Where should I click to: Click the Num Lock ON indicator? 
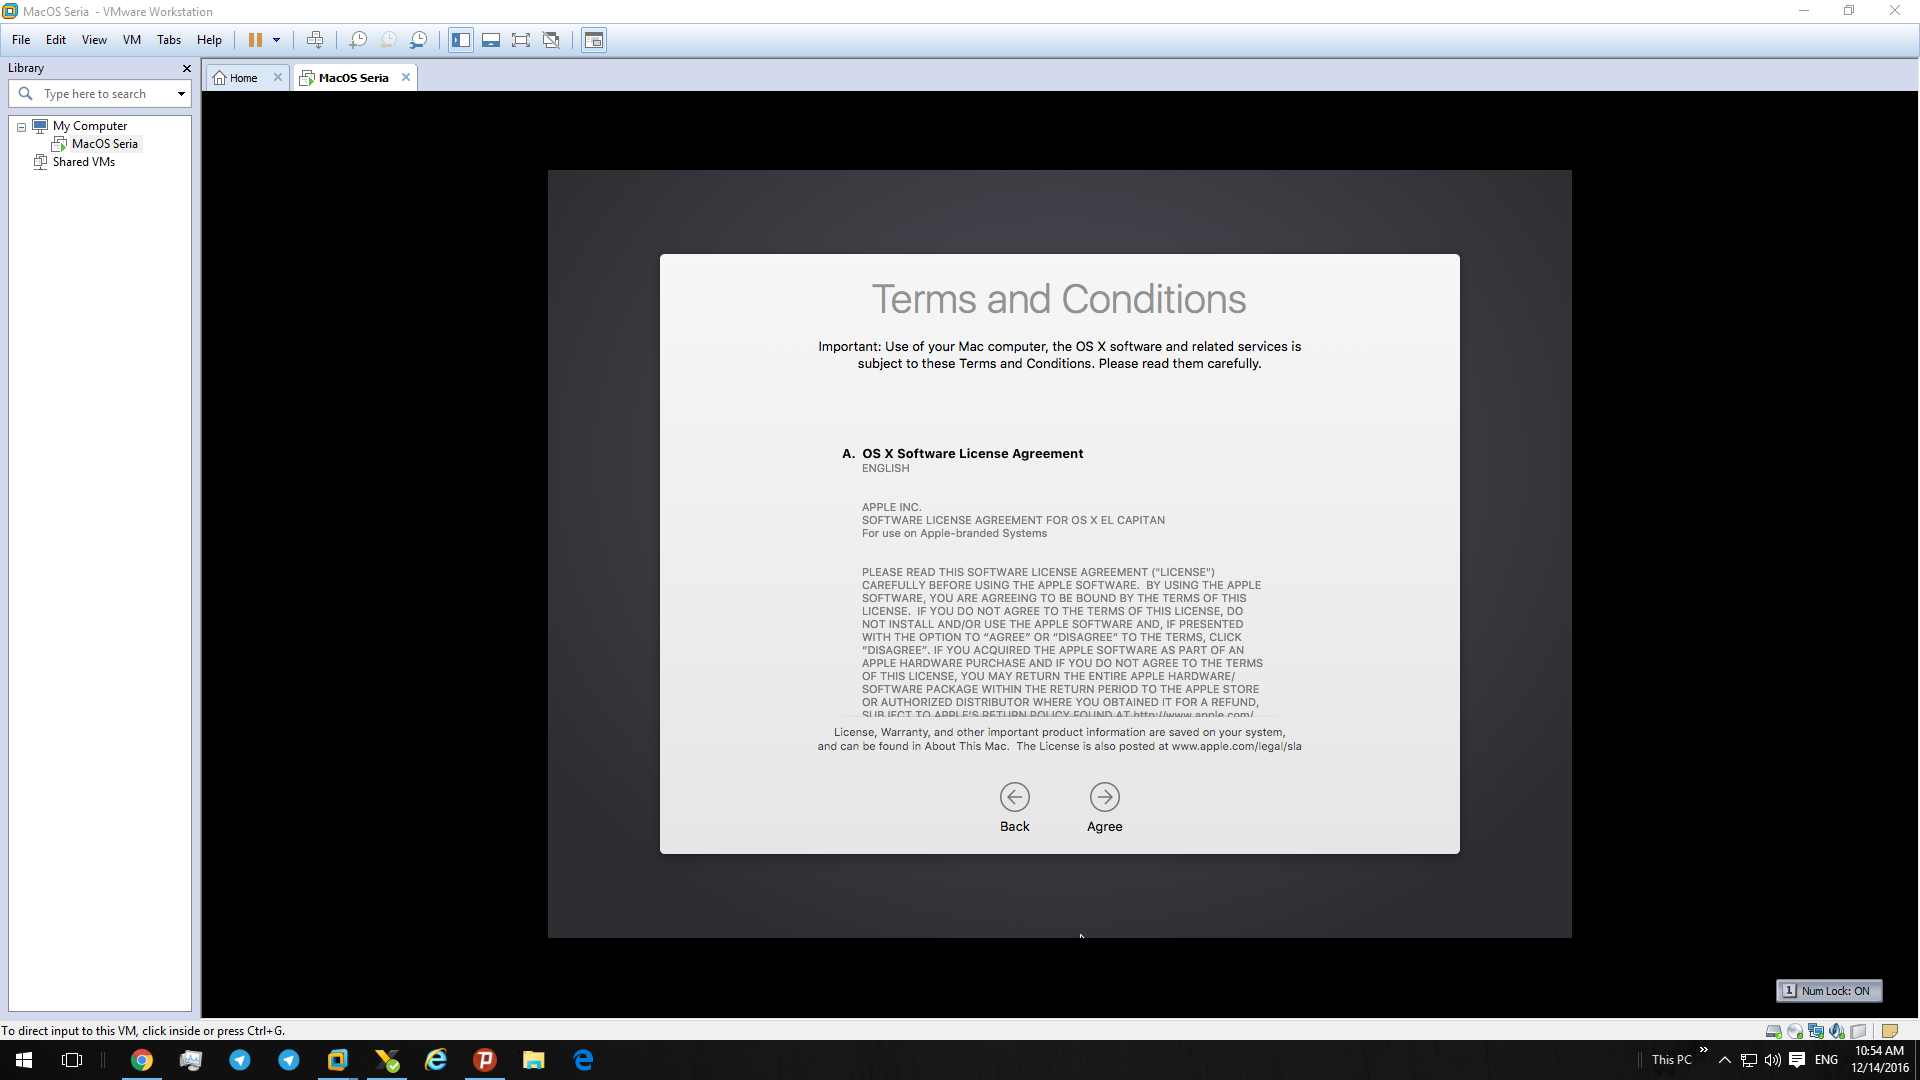coord(1829,991)
